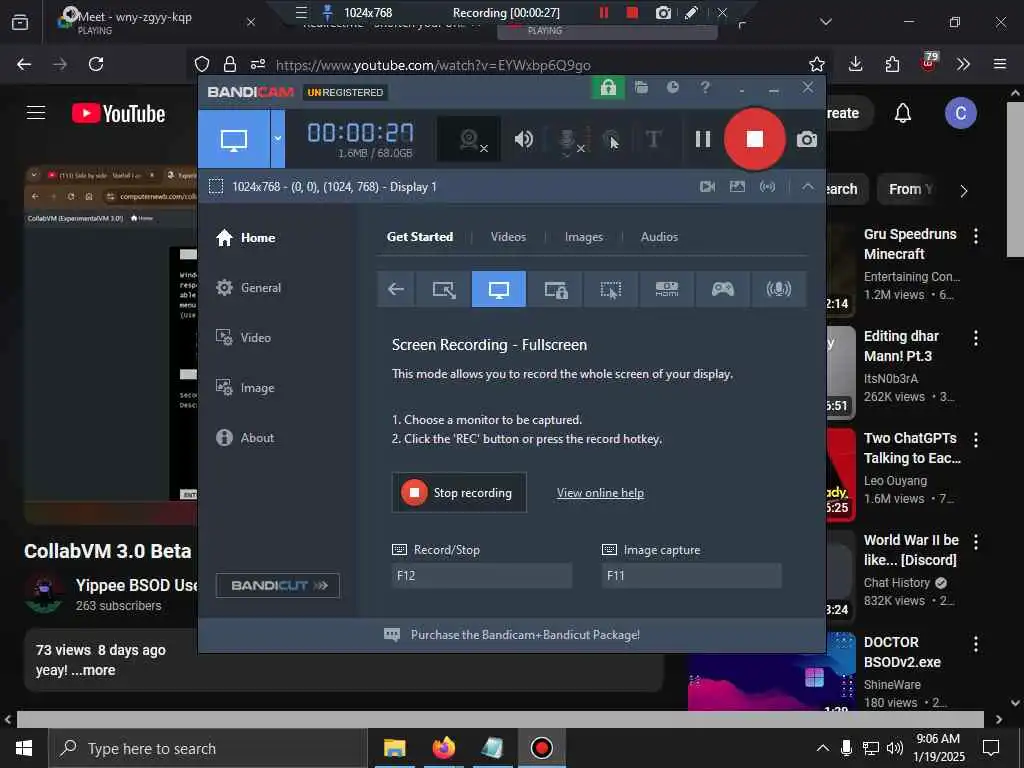Image resolution: width=1024 pixels, height=768 pixels.
Task: Open Firefox downloads panel
Action: tap(856, 64)
